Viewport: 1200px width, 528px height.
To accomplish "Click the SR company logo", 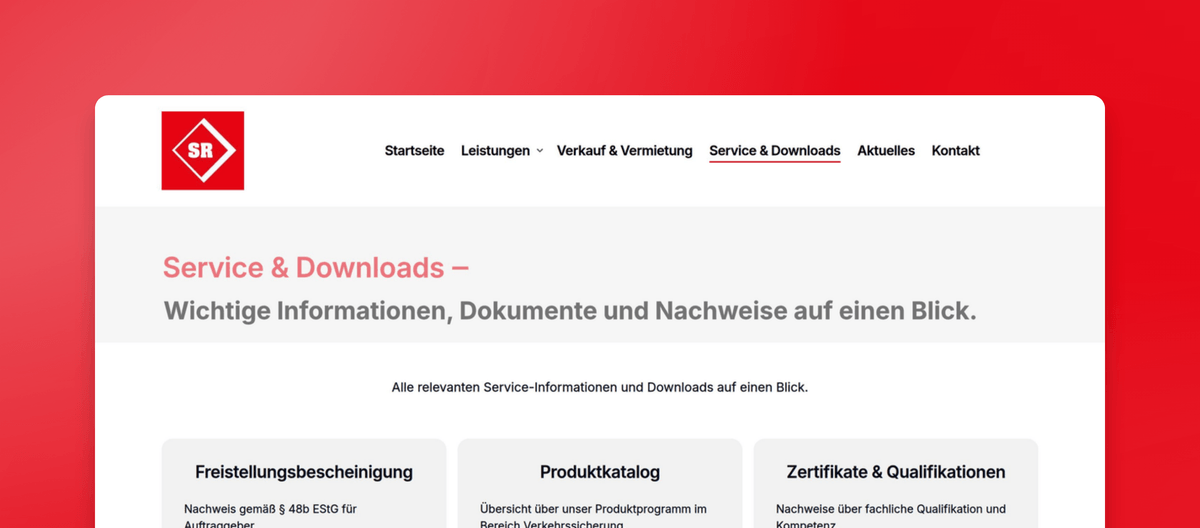I will coord(203,151).
